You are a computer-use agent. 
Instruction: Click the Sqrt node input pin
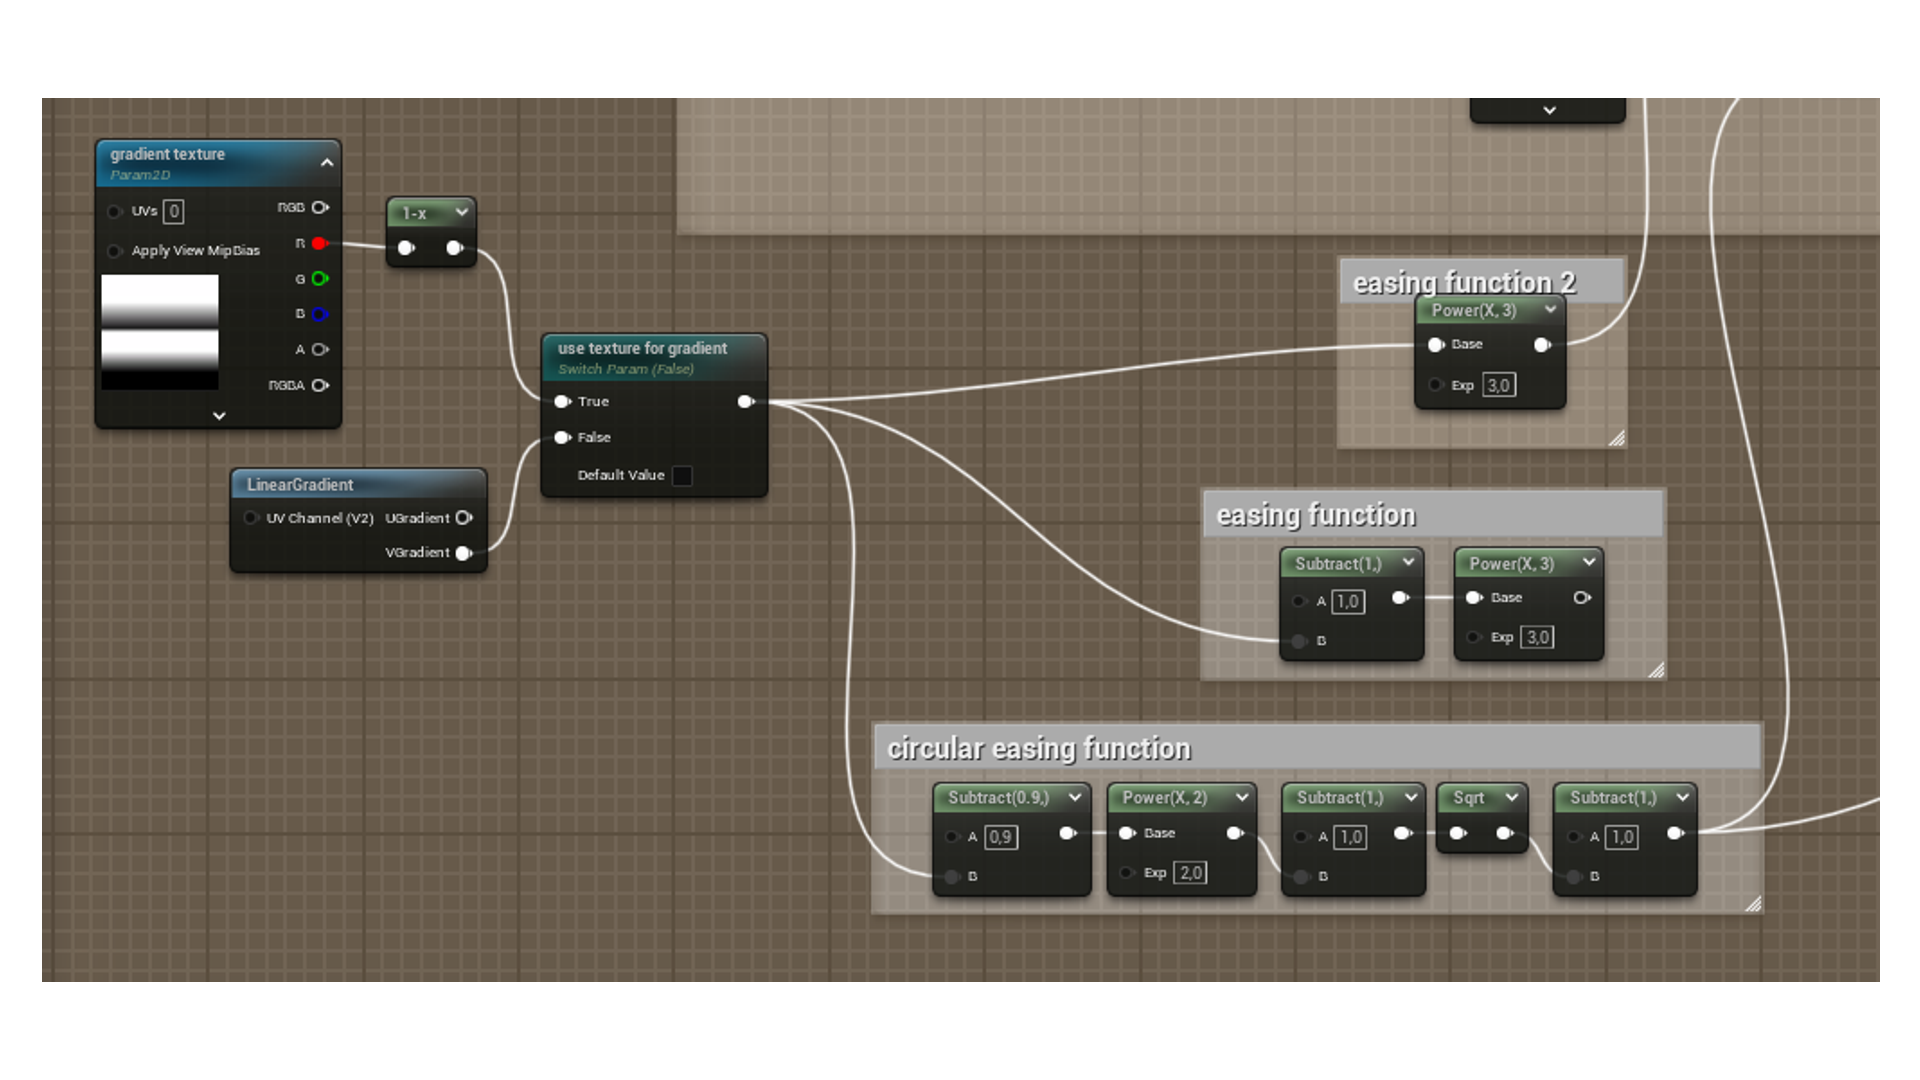1458,833
